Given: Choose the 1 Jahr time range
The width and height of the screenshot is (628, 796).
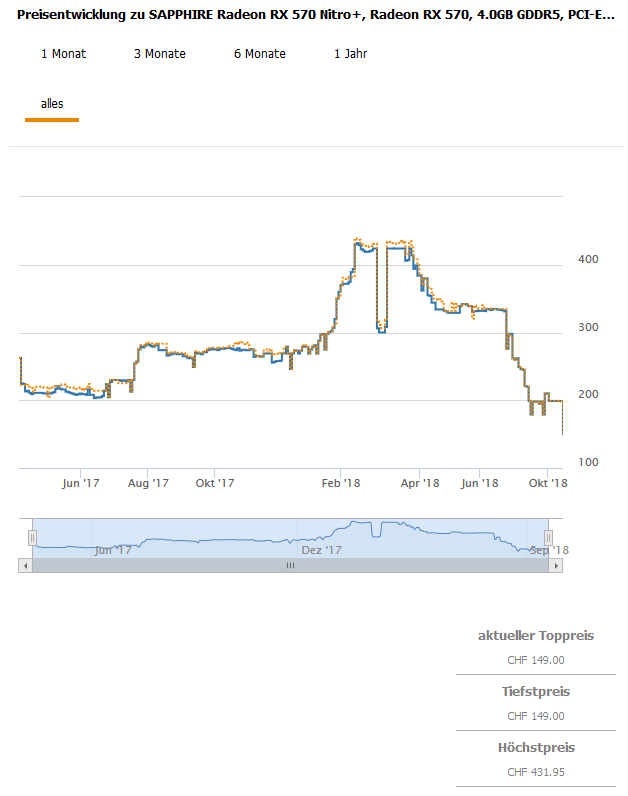Looking at the screenshot, I should [x=350, y=53].
